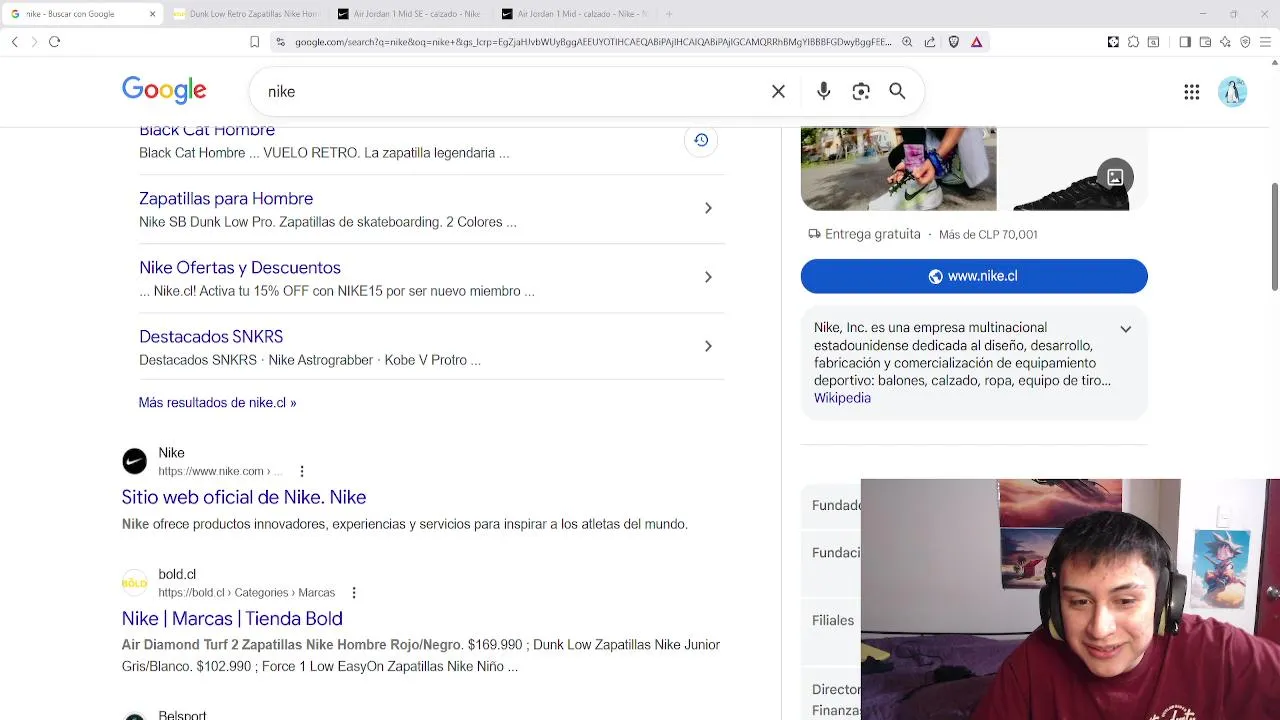Image resolution: width=1280 pixels, height=720 pixels.
Task: Open the image gallery icon on the shoe photo
Action: (1114, 177)
